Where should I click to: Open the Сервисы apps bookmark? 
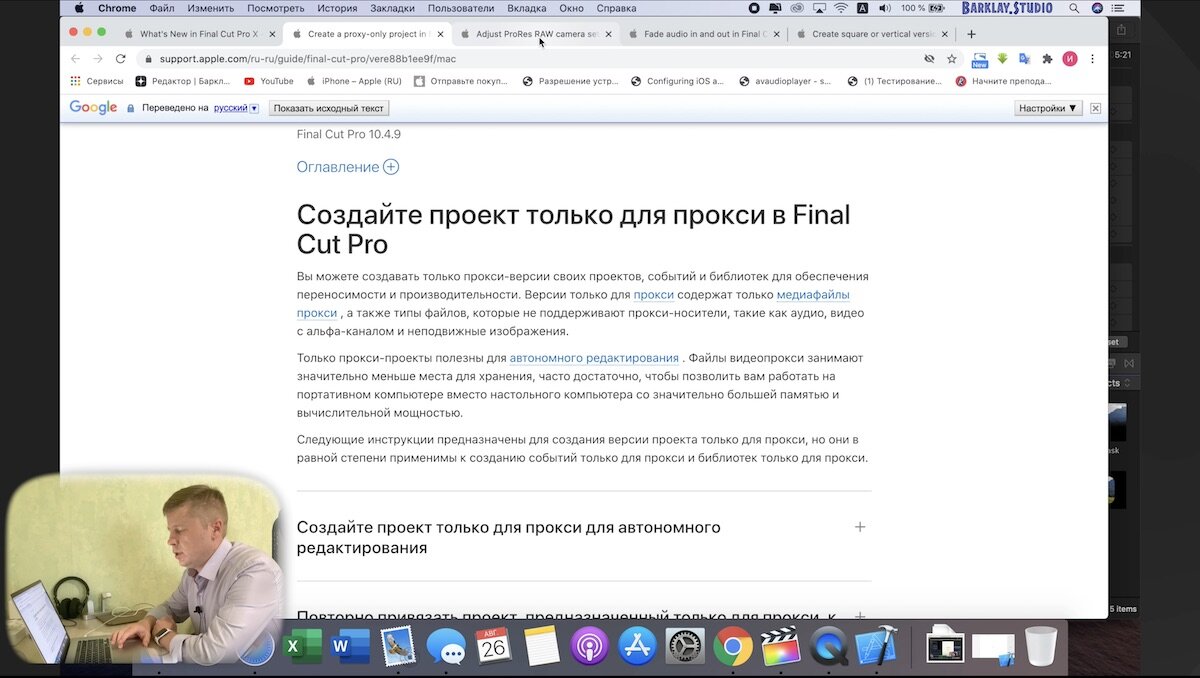[97, 81]
